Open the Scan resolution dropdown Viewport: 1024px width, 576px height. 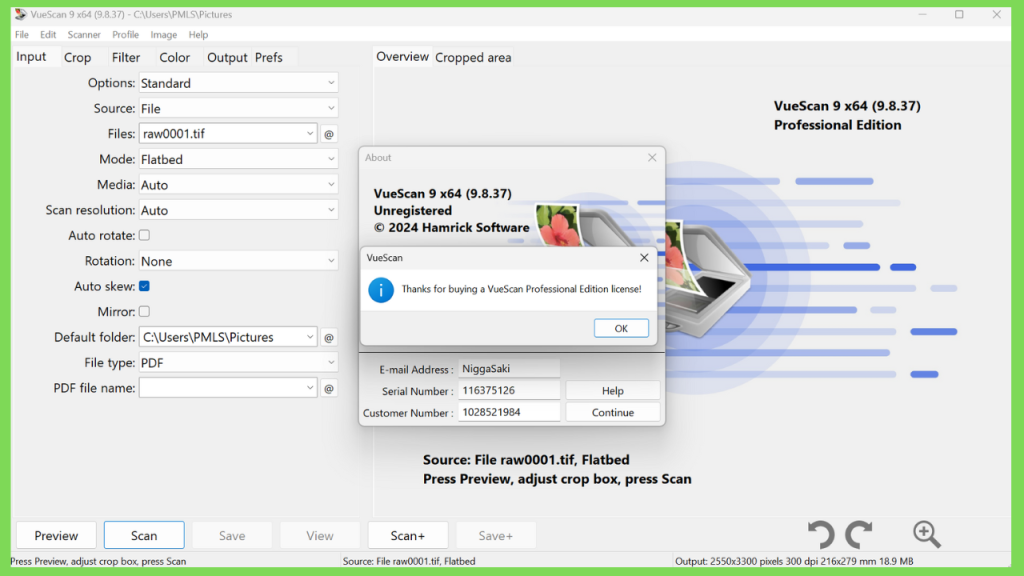238,210
